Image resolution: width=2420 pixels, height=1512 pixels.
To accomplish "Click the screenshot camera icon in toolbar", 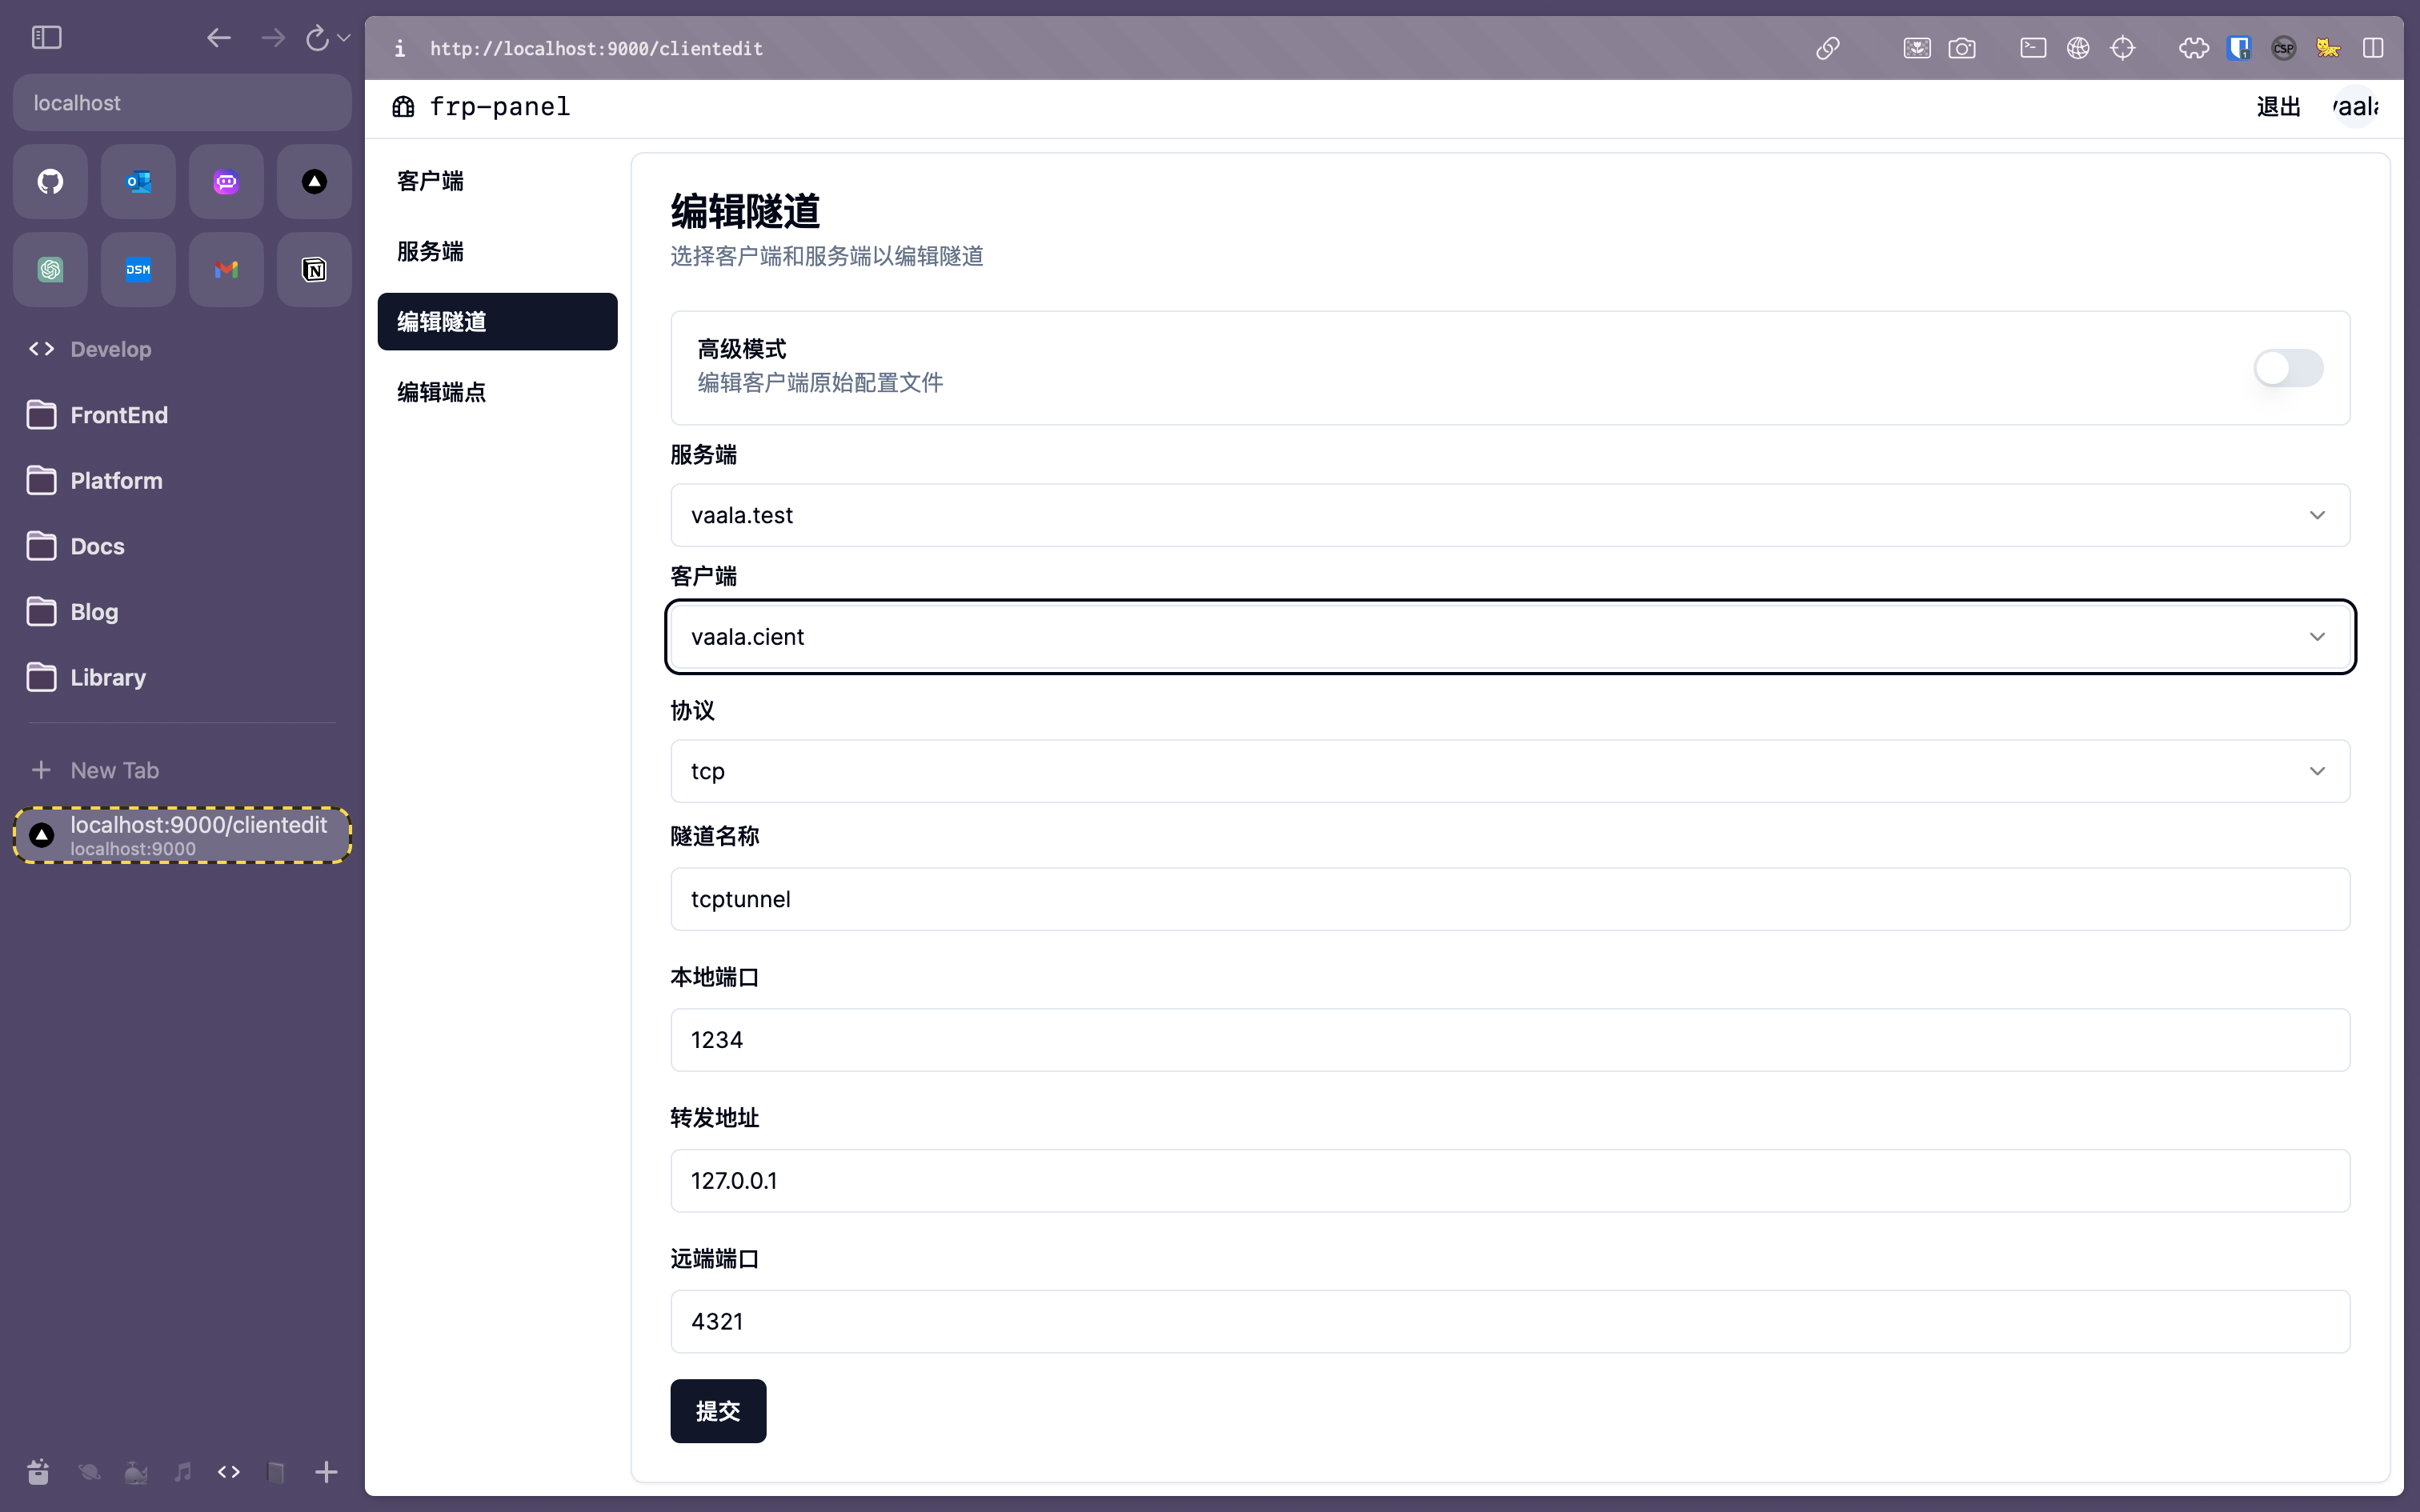I will pyautogui.click(x=1961, y=48).
